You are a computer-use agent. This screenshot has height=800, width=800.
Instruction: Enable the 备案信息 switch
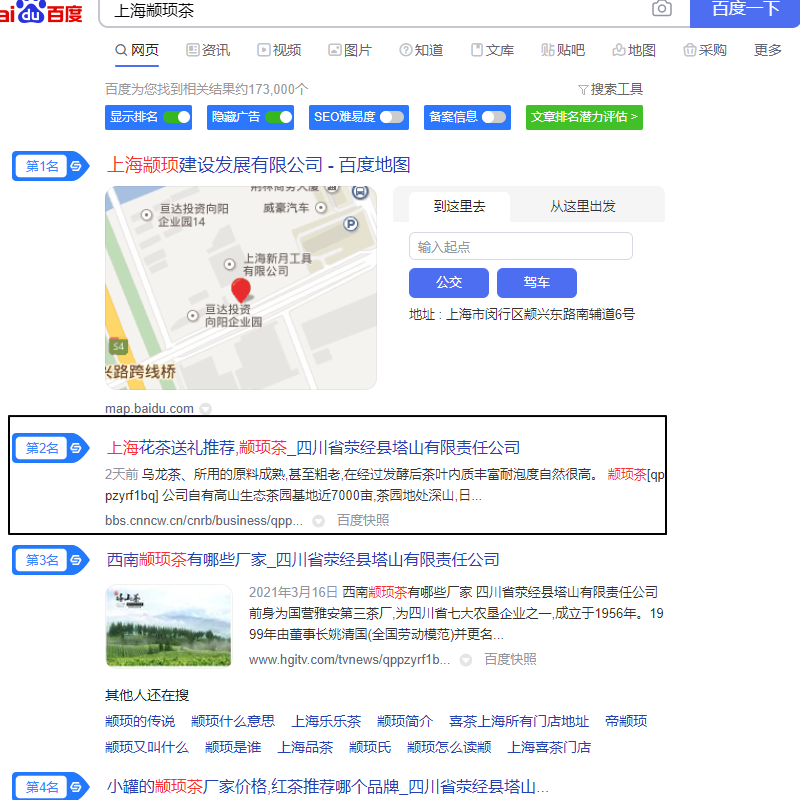pos(494,117)
